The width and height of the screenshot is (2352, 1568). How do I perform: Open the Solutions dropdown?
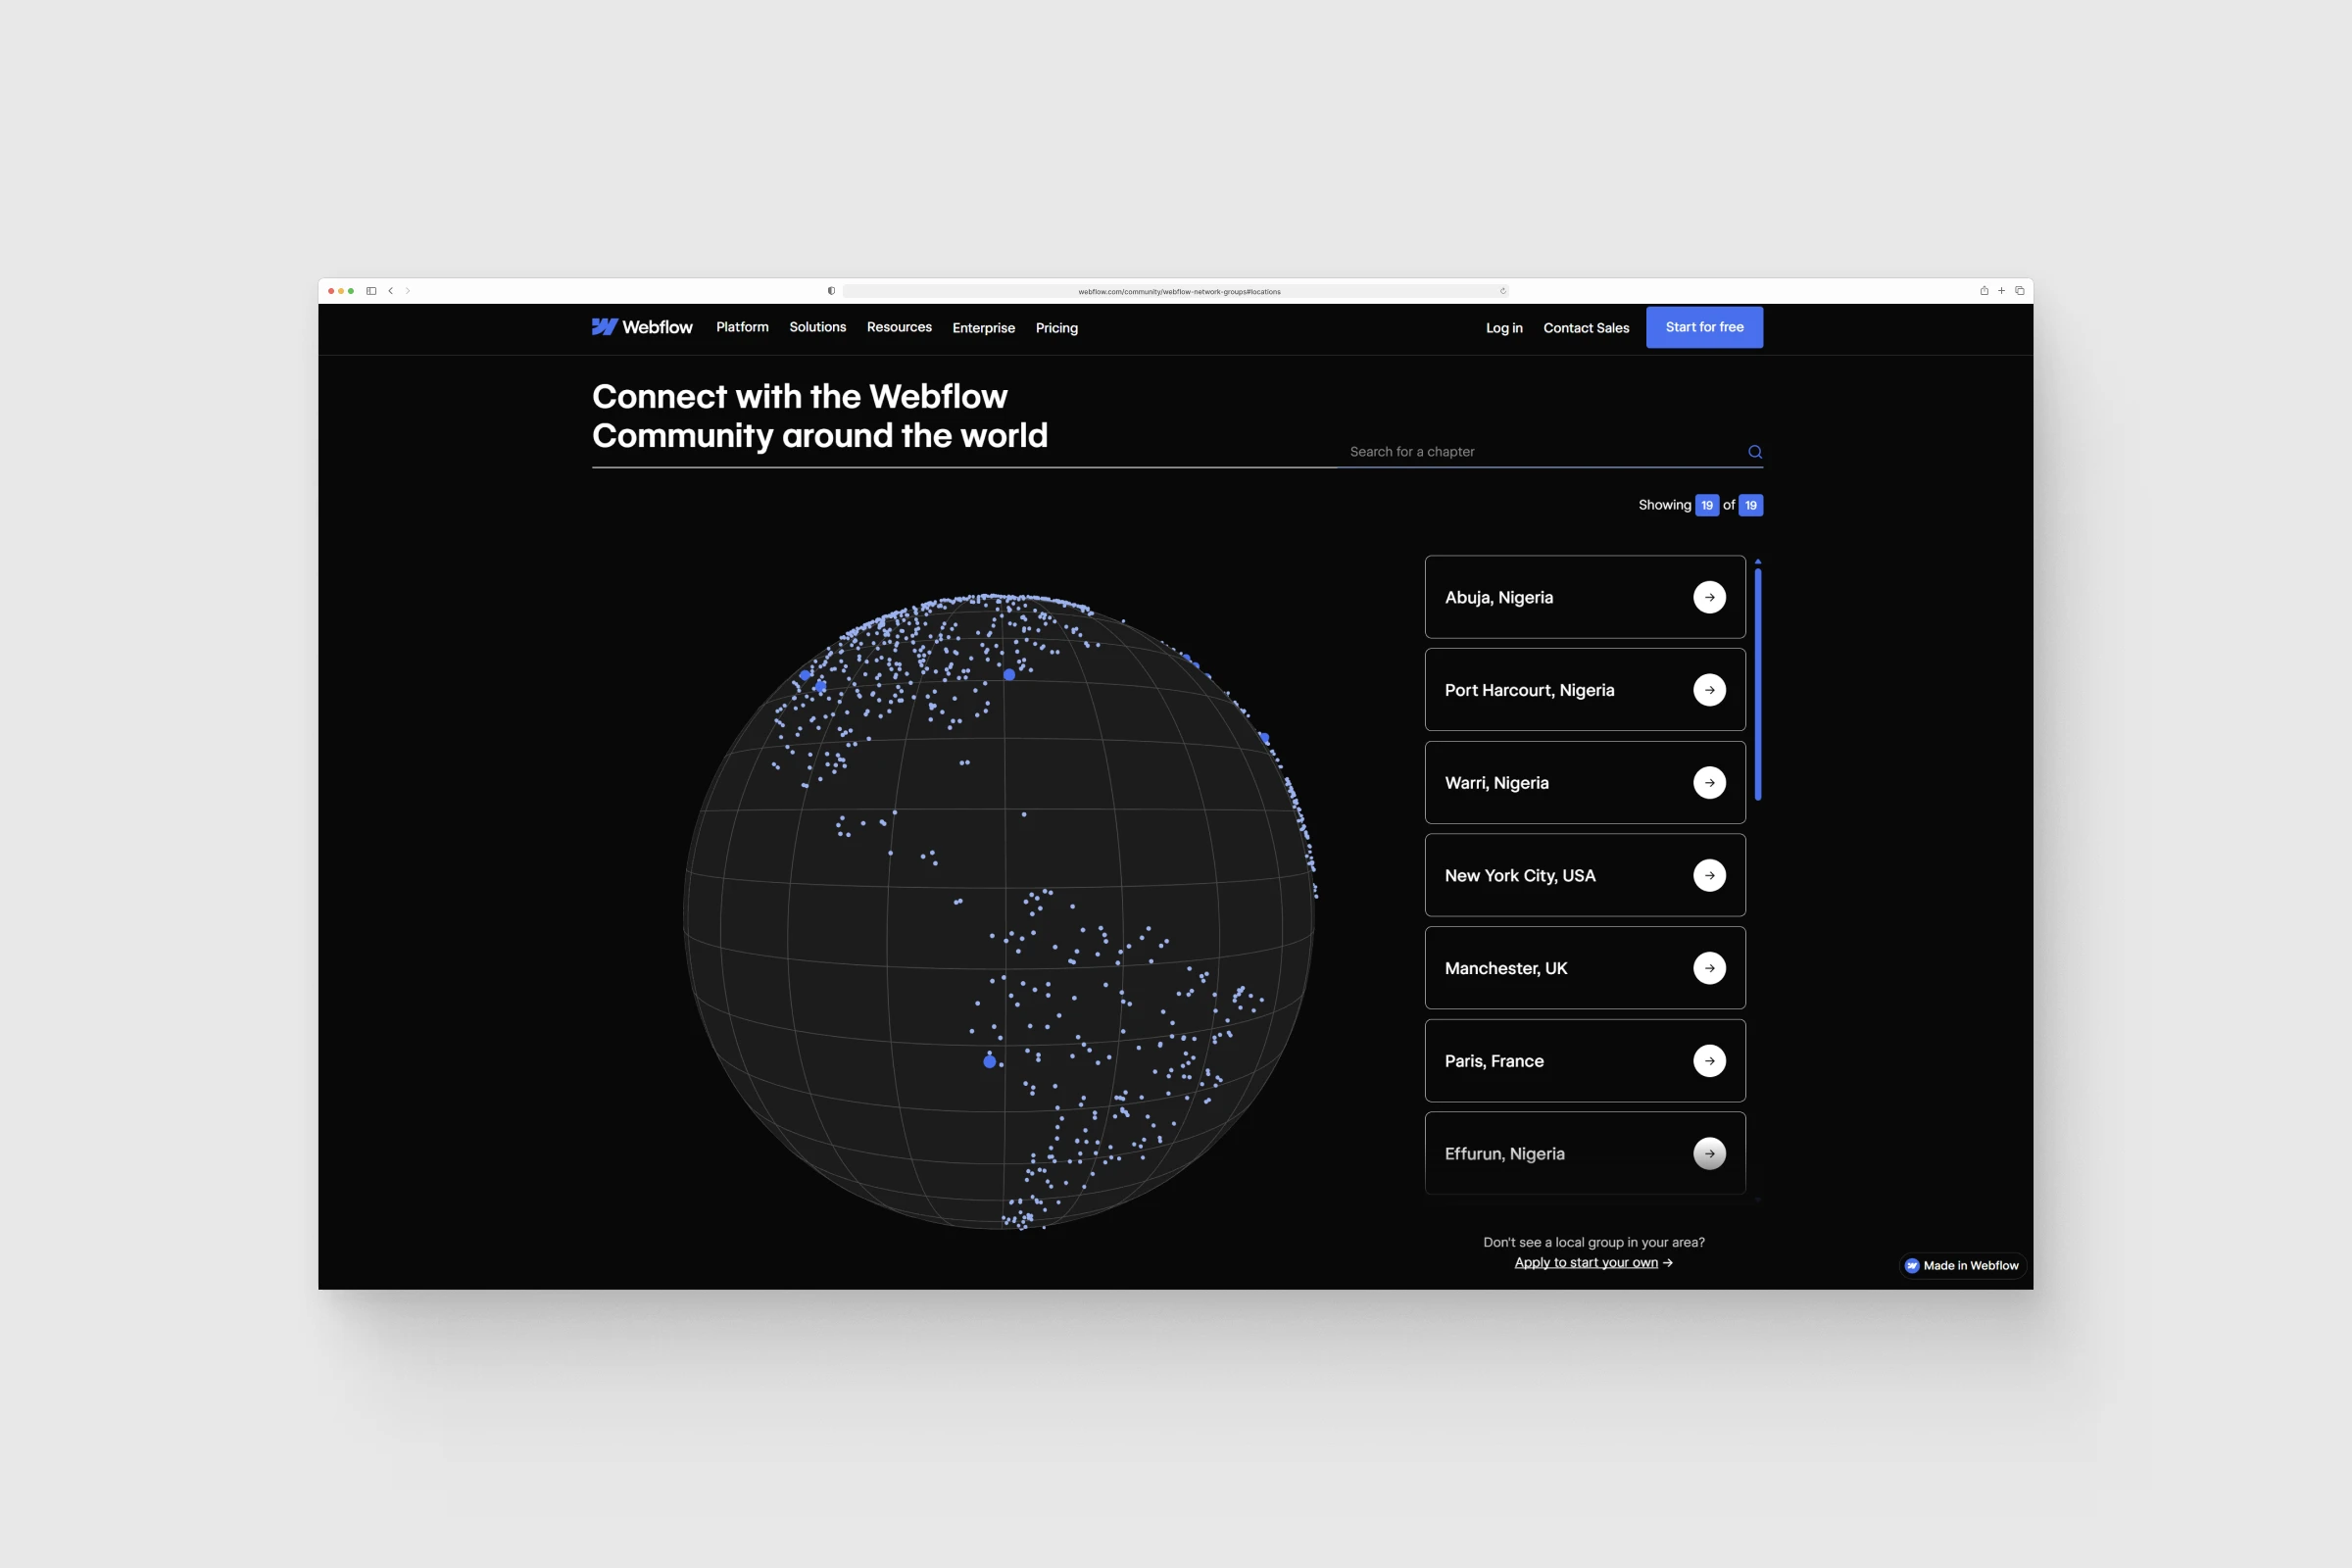coord(817,327)
